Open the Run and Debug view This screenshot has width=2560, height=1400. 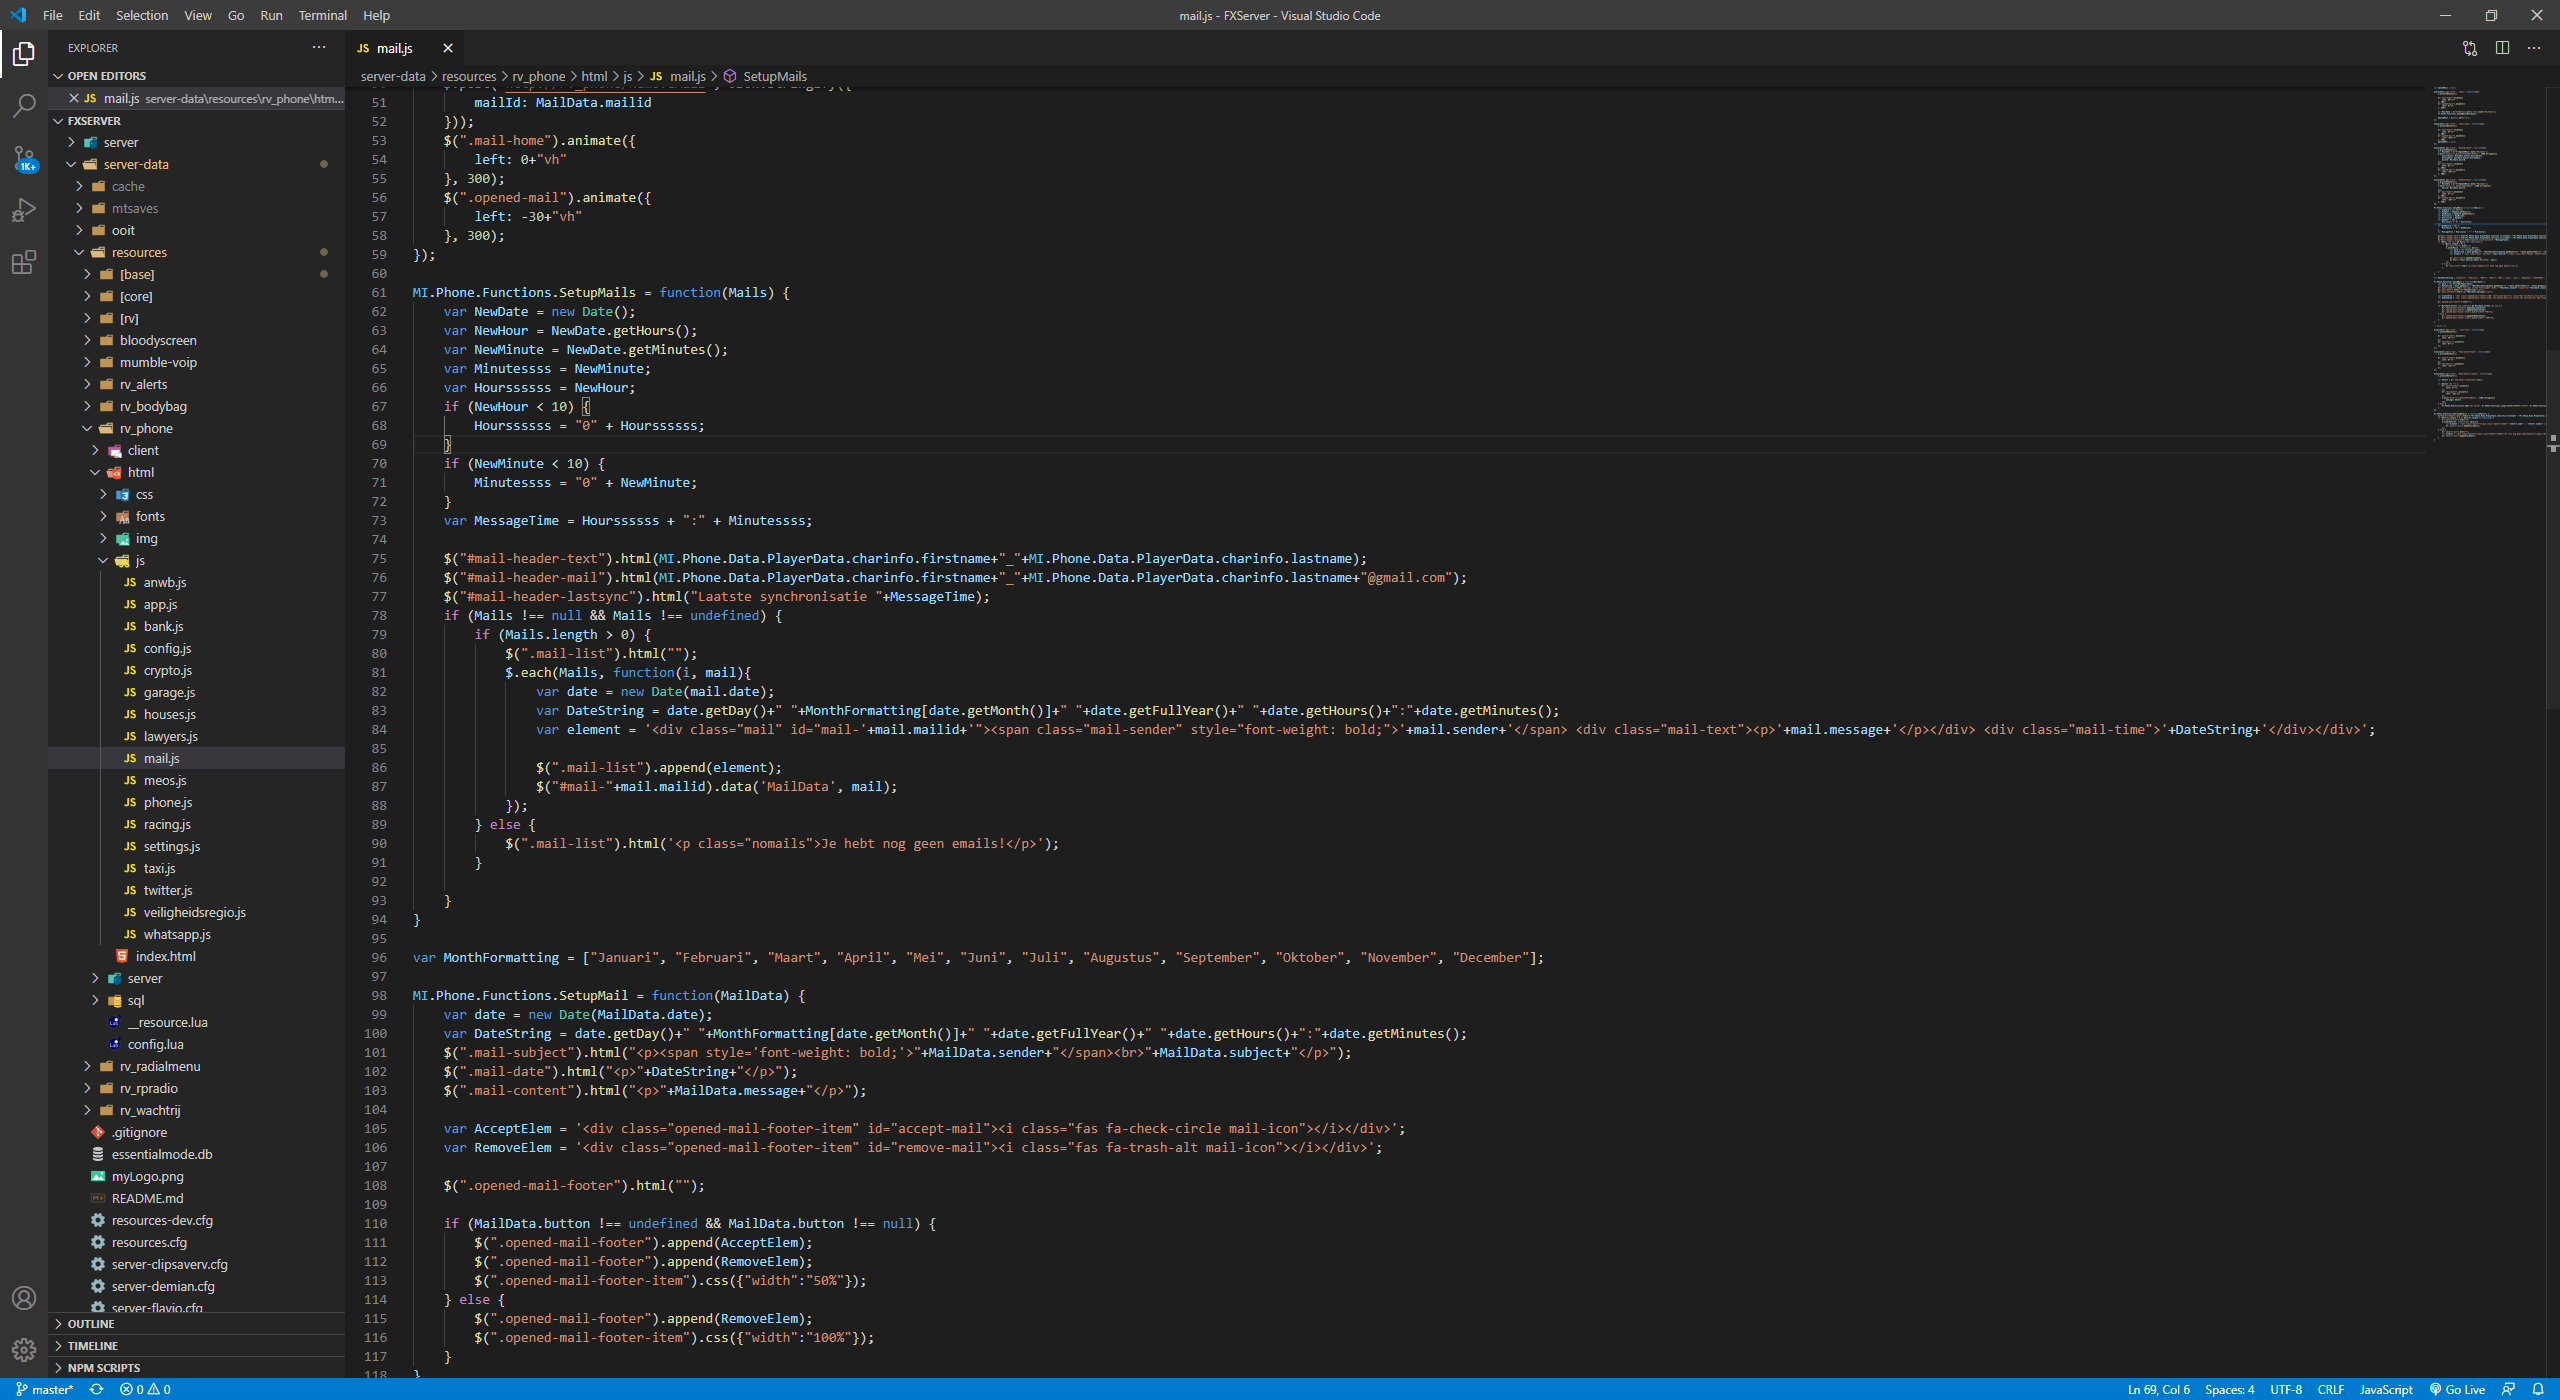(x=24, y=210)
